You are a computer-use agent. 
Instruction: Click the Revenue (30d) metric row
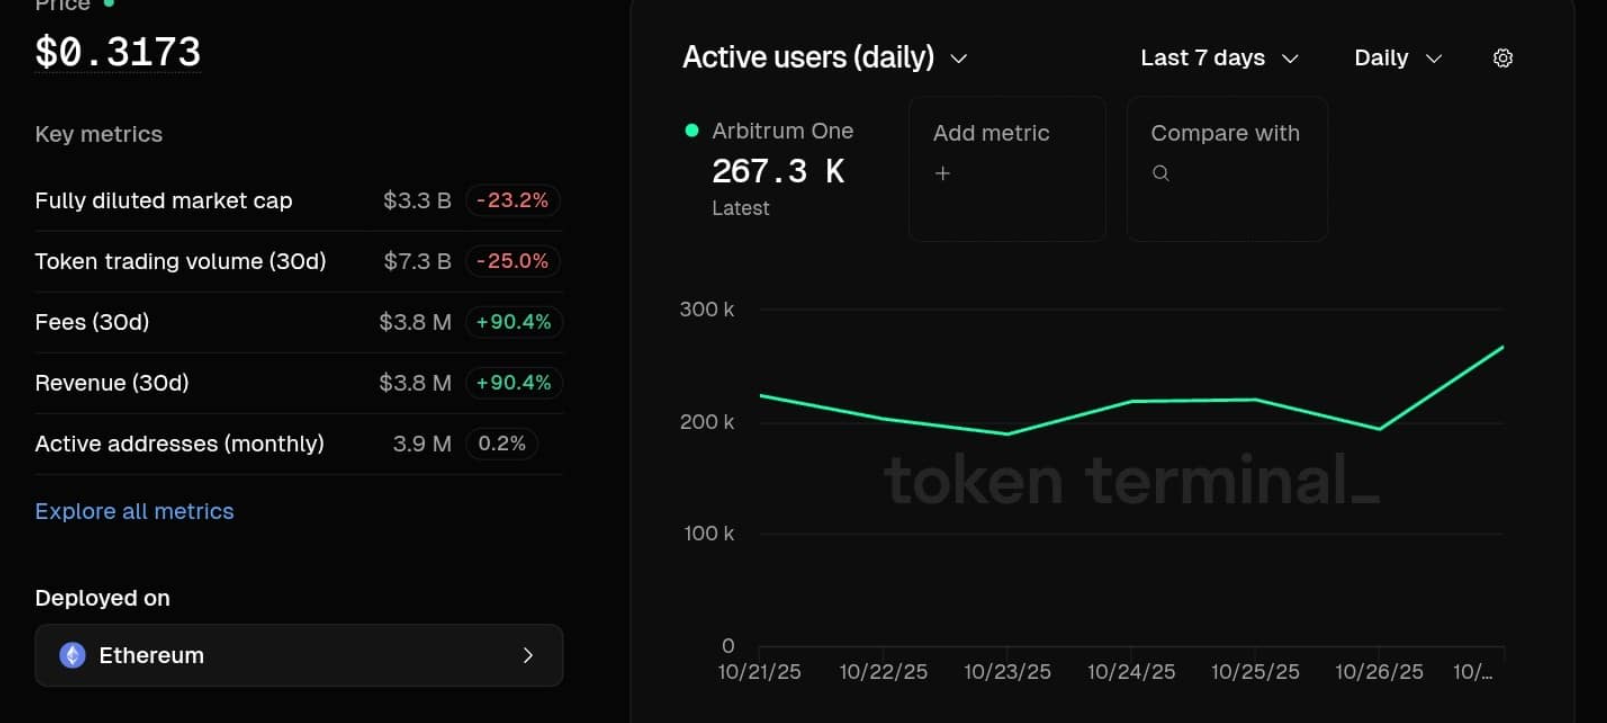tap(112, 383)
